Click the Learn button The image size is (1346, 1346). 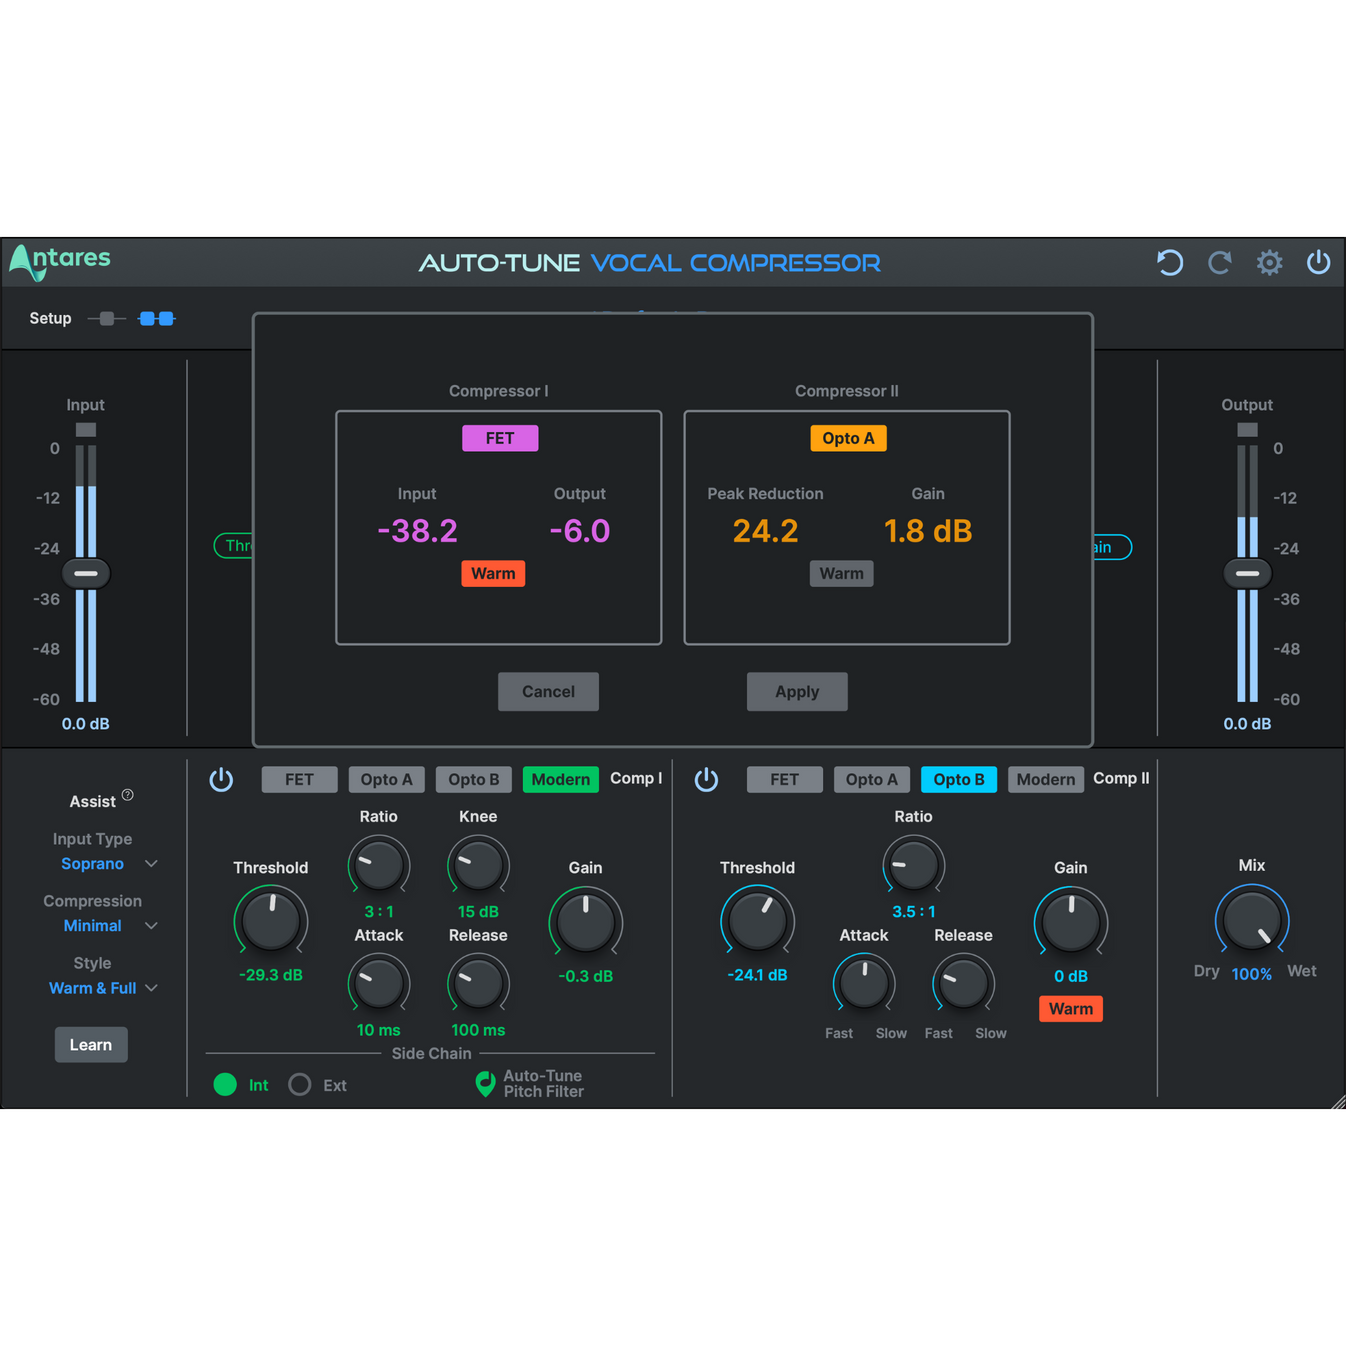click(91, 1044)
